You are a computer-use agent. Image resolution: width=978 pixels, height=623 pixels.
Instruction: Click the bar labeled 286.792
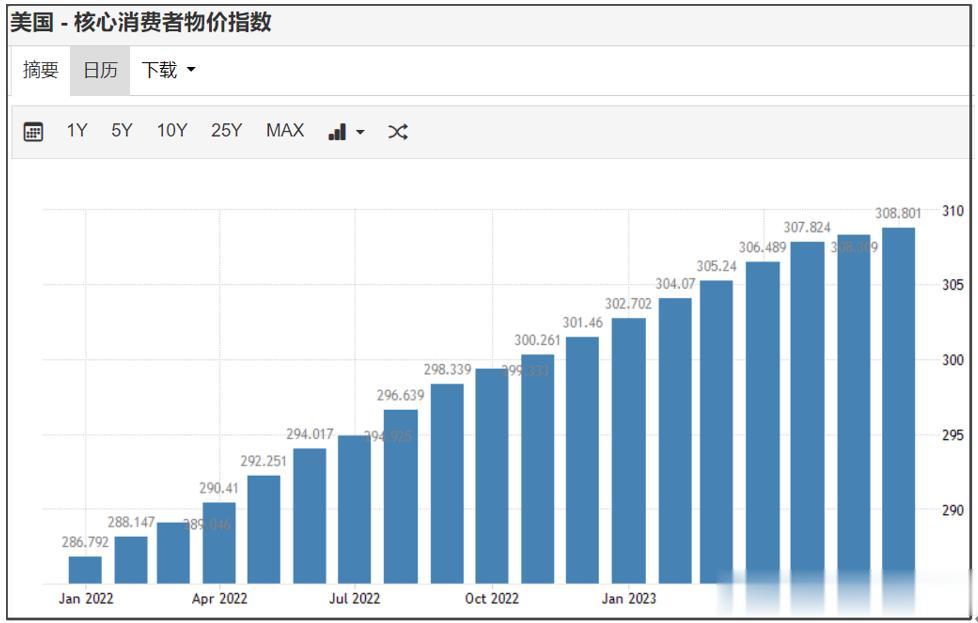[85, 570]
